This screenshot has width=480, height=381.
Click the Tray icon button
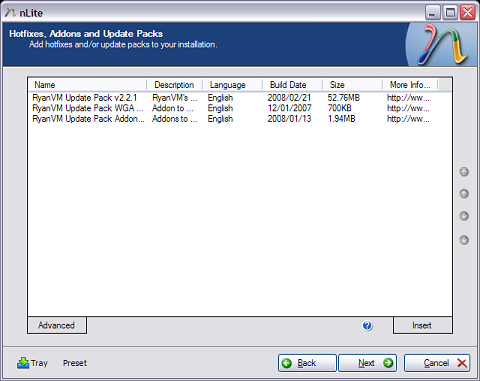(x=32, y=363)
